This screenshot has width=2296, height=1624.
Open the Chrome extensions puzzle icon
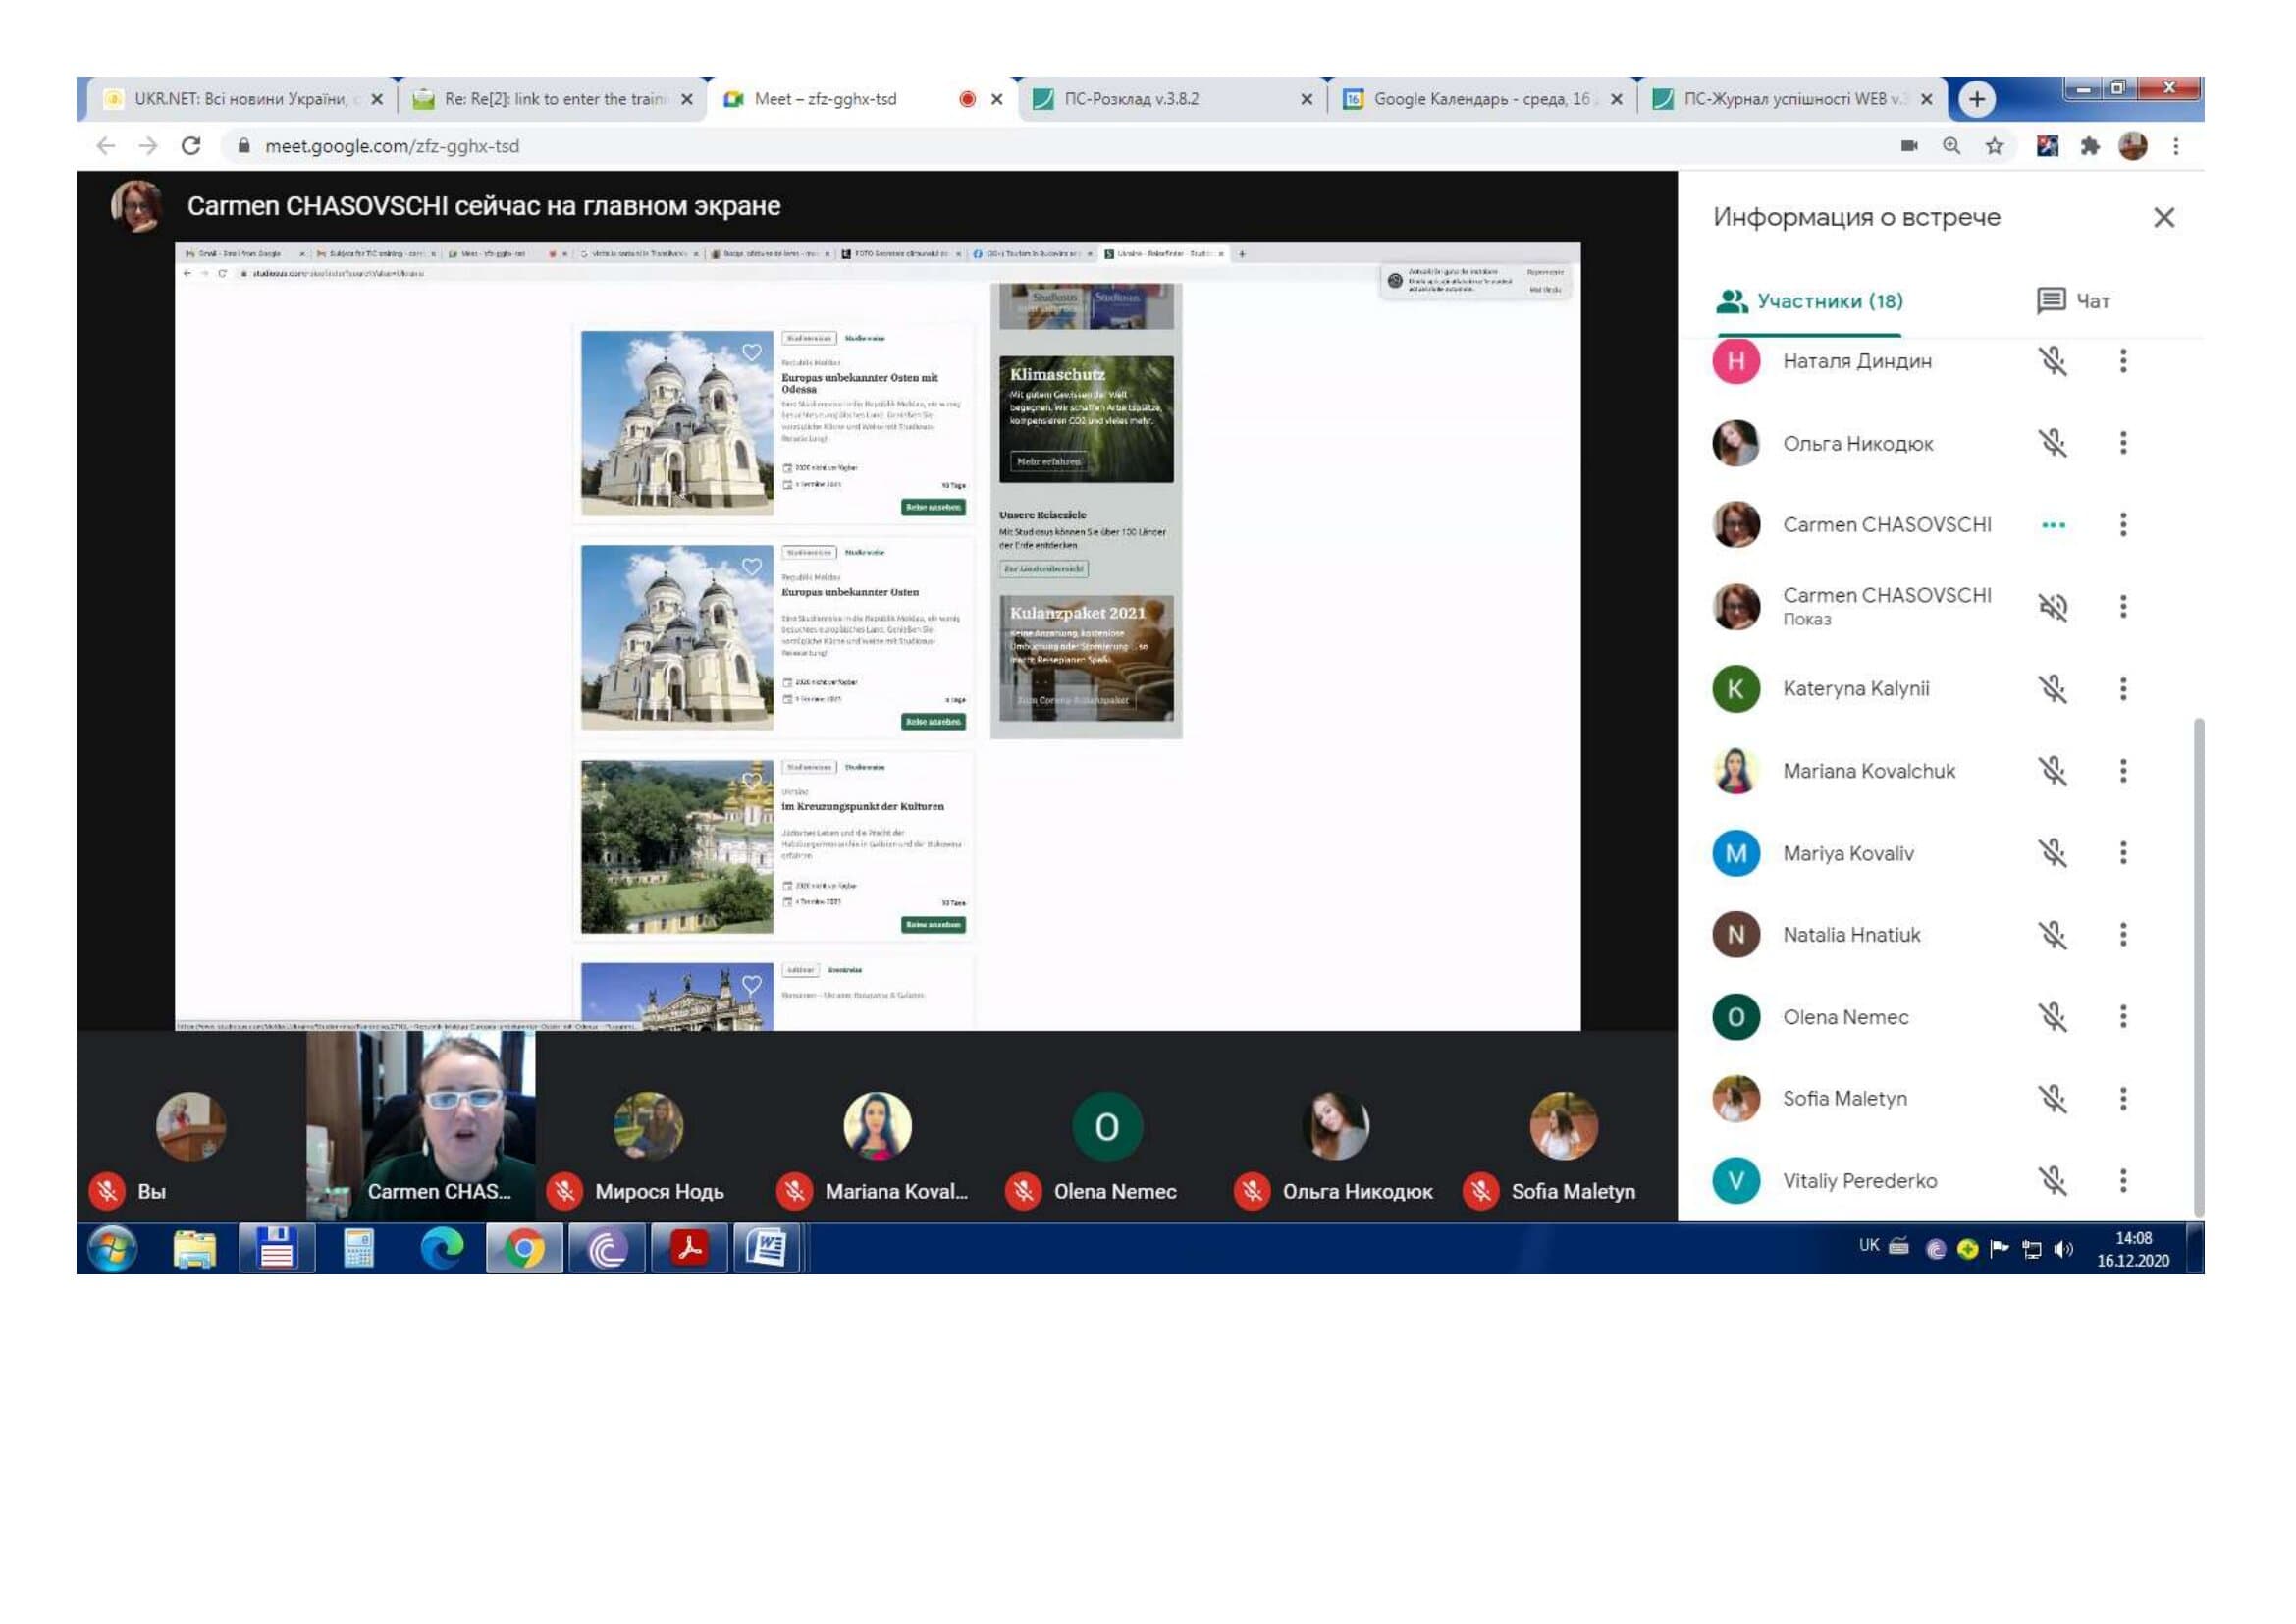[x=2089, y=146]
